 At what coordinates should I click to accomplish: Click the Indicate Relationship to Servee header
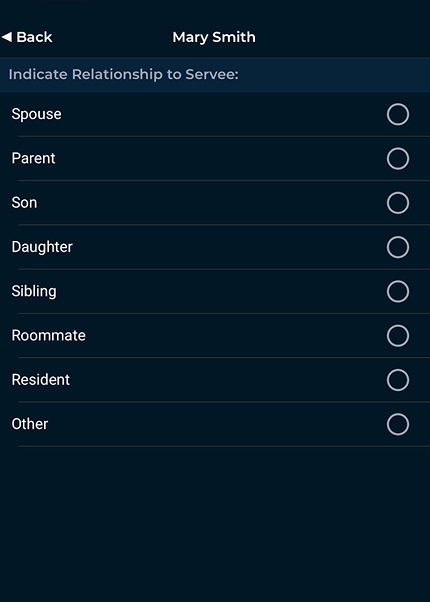tap(124, 74)
